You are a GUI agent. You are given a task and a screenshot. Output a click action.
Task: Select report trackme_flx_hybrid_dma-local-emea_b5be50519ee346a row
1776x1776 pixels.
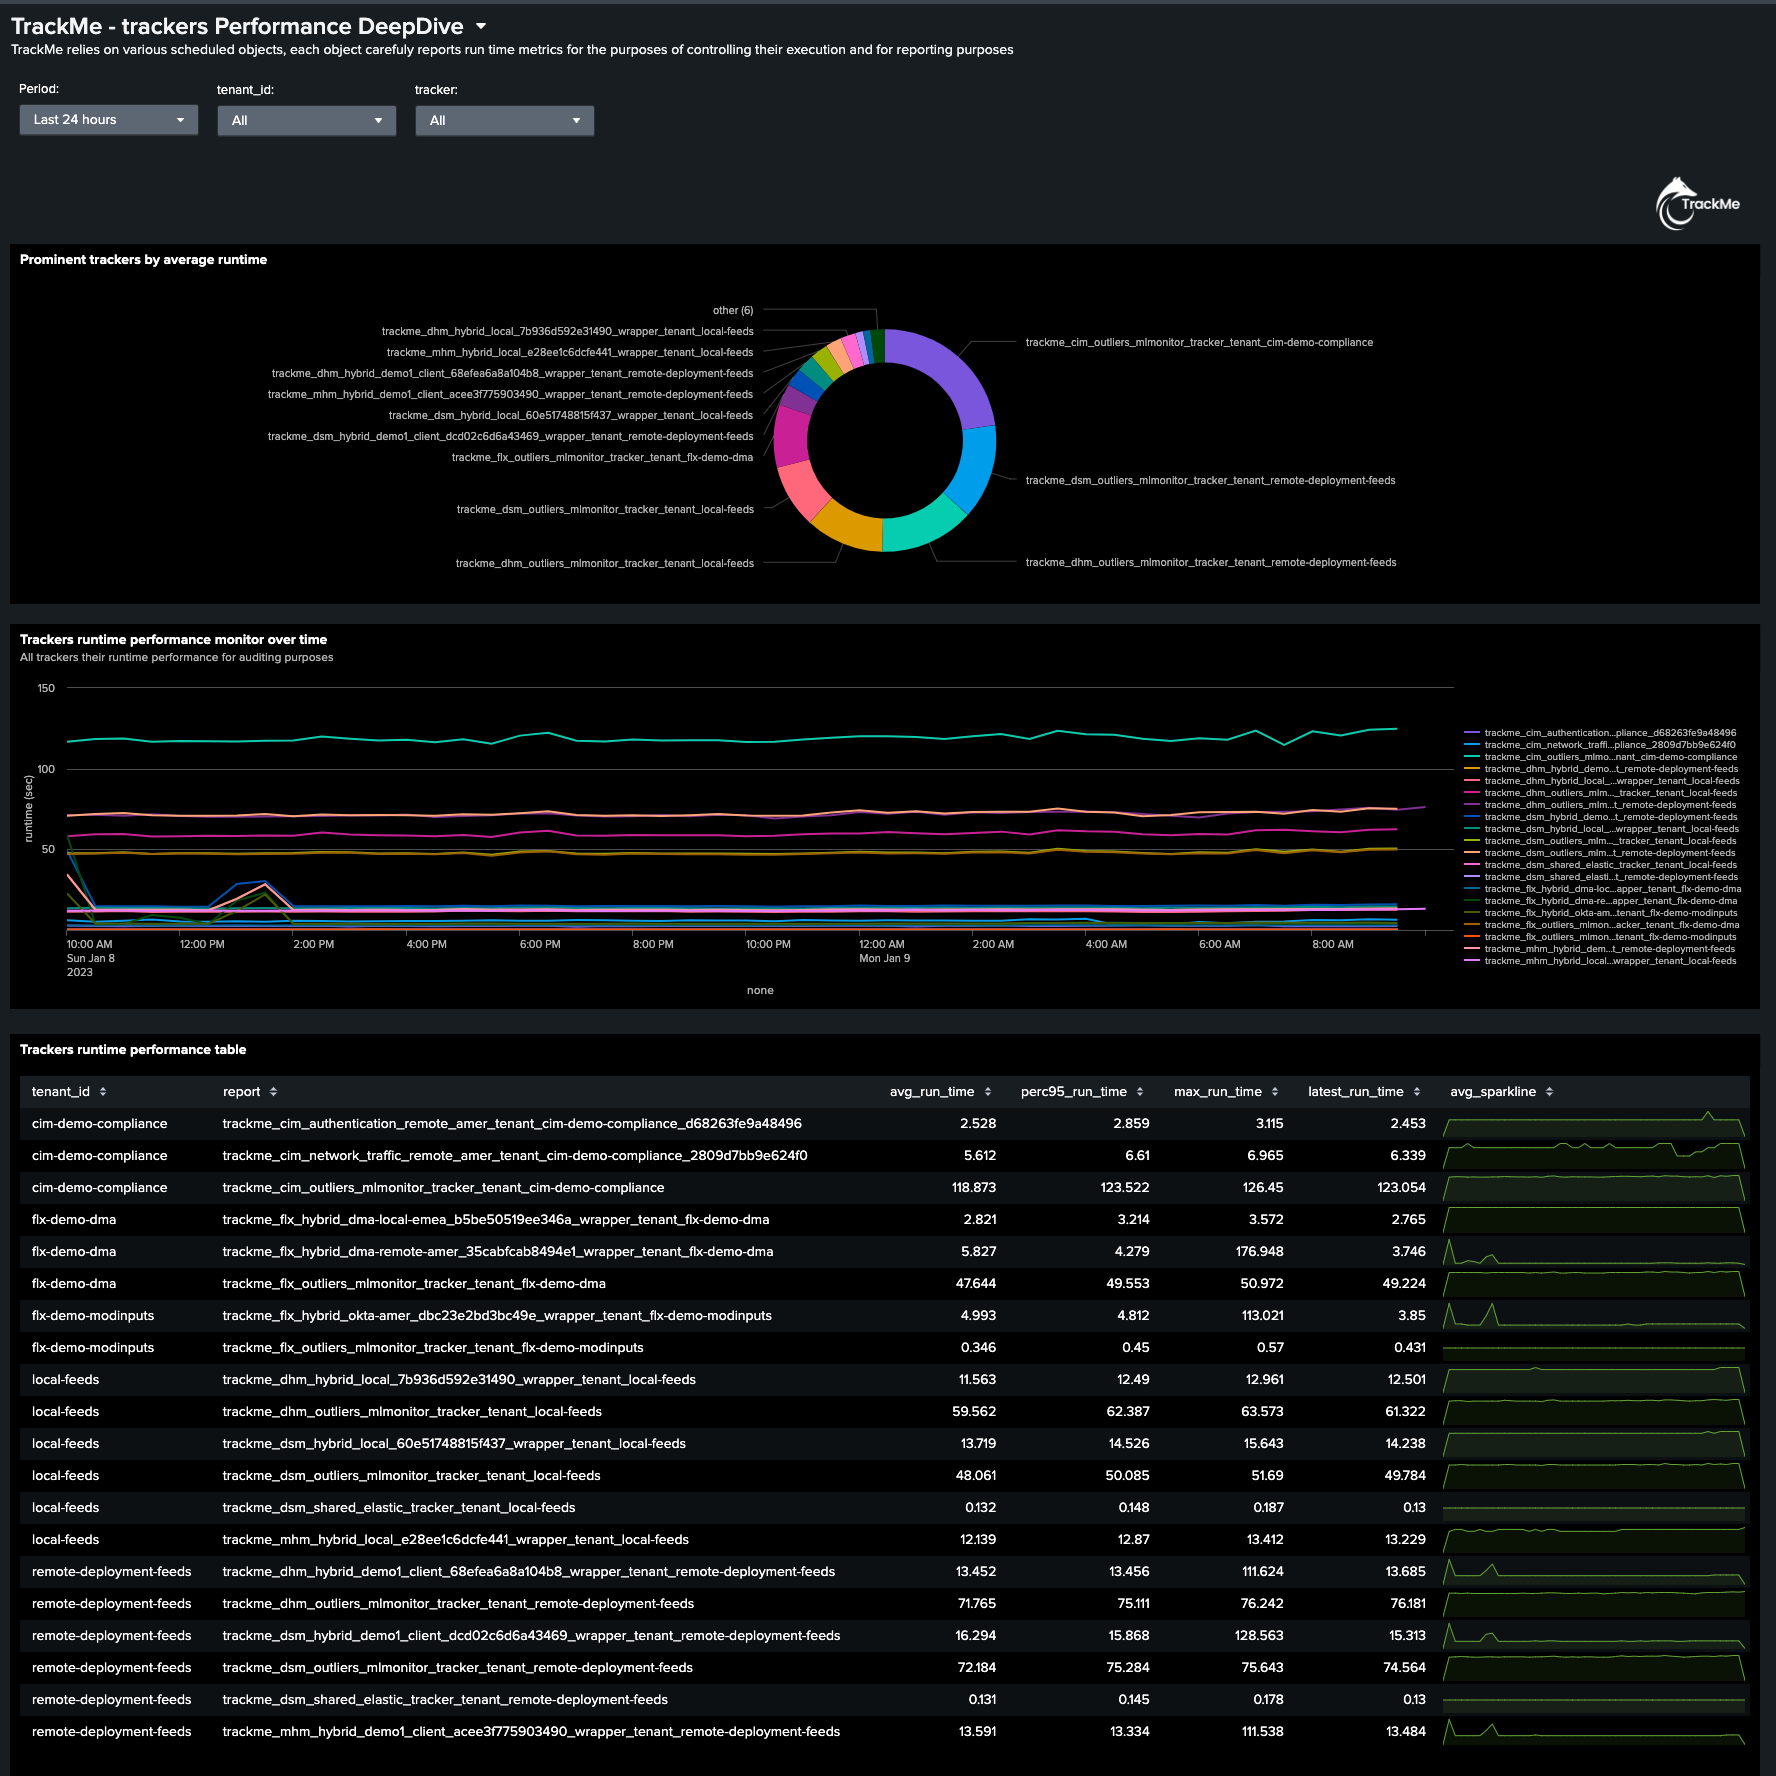496,1220
